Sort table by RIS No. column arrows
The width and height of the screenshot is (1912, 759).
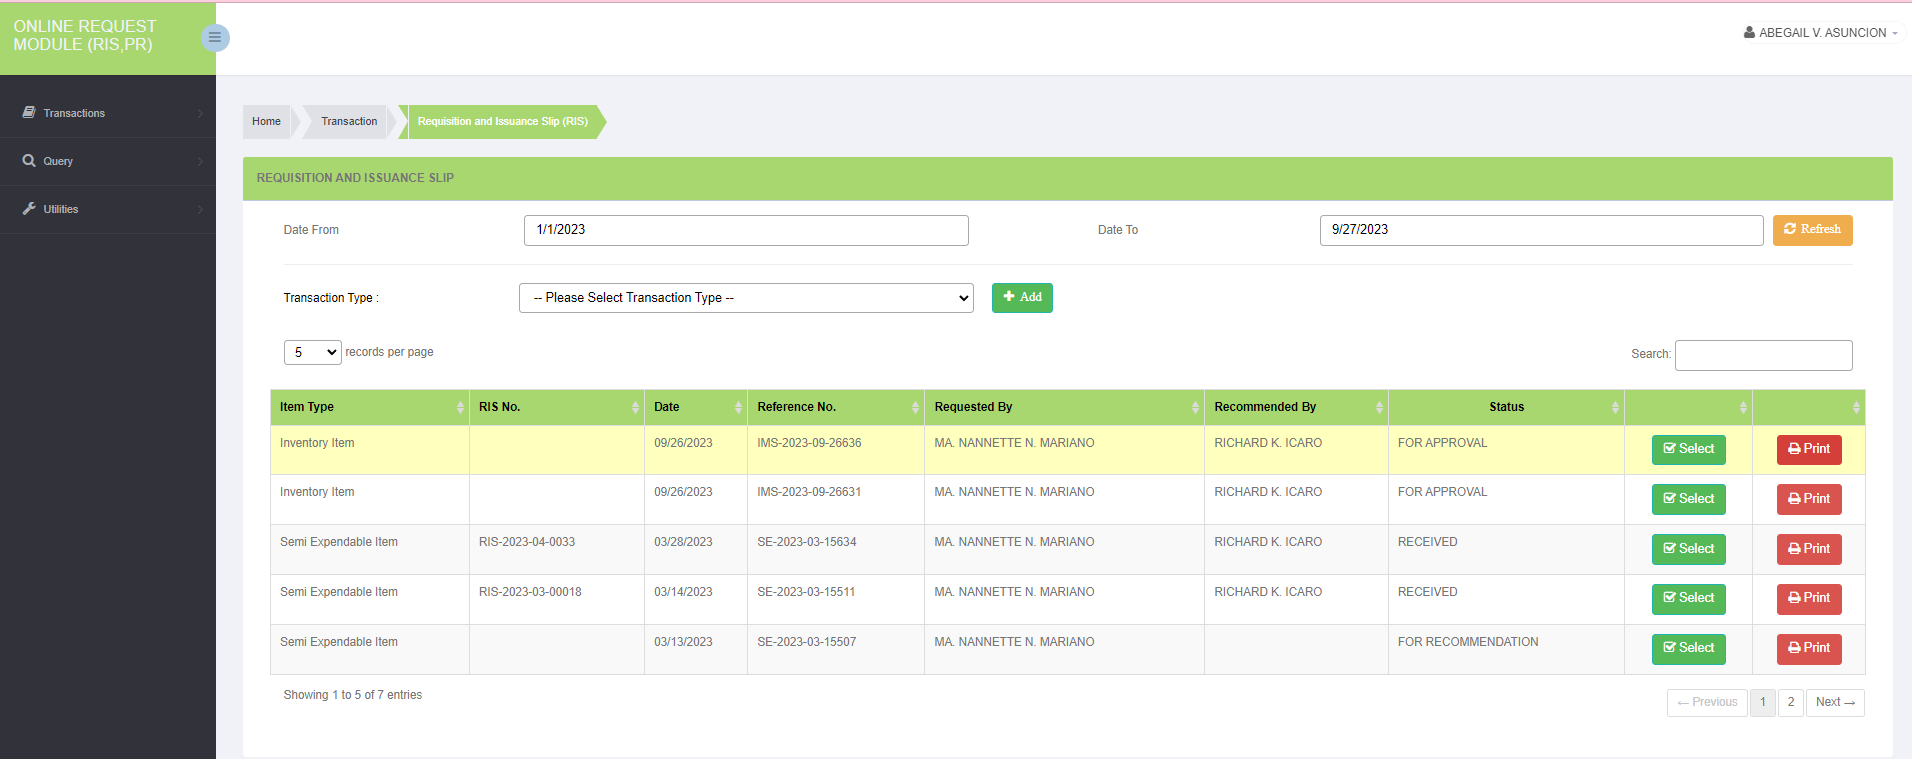(635, 407)
